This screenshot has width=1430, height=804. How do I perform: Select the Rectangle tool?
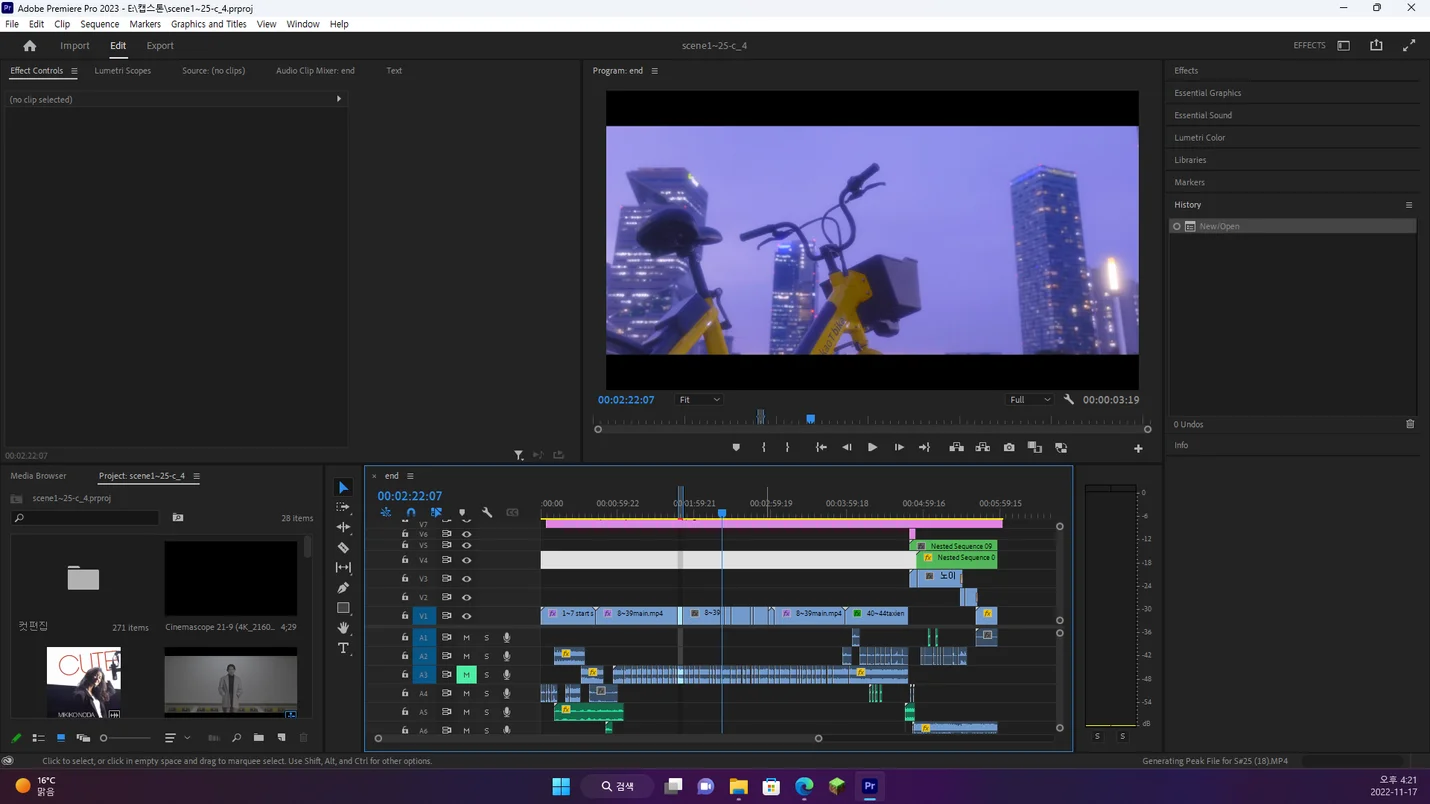pyautogui.click(x=343, y=608)
